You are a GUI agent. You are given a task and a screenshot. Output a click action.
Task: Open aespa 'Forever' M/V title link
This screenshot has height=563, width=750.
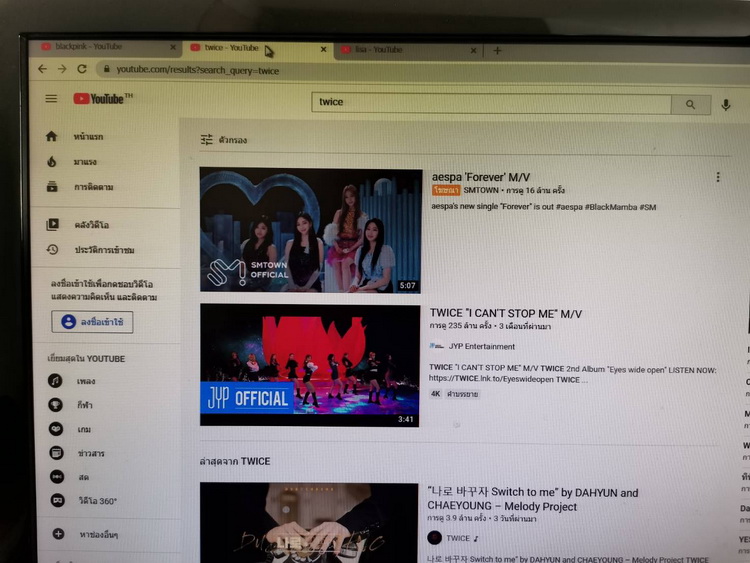pos(481,177)
